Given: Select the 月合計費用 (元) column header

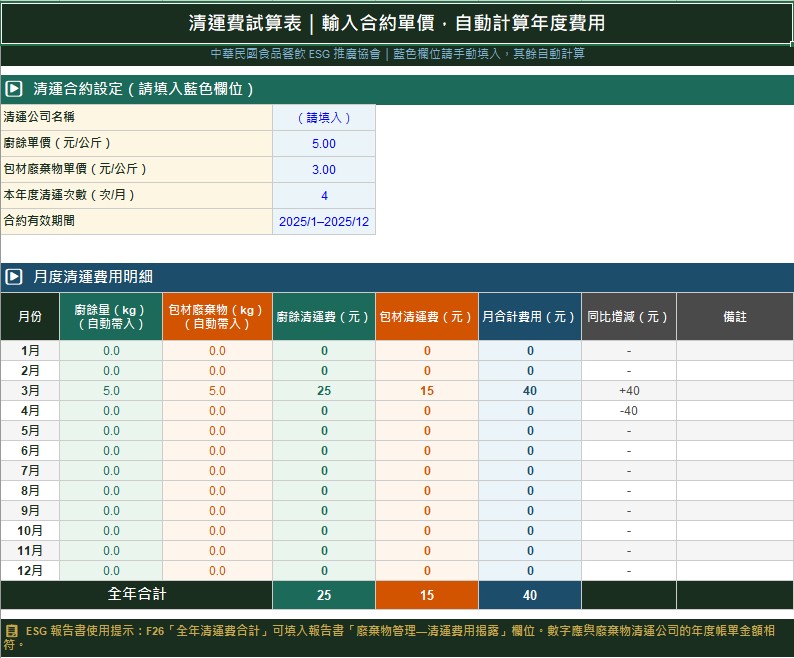Looking at the screenshot, I should coord(530,317).
